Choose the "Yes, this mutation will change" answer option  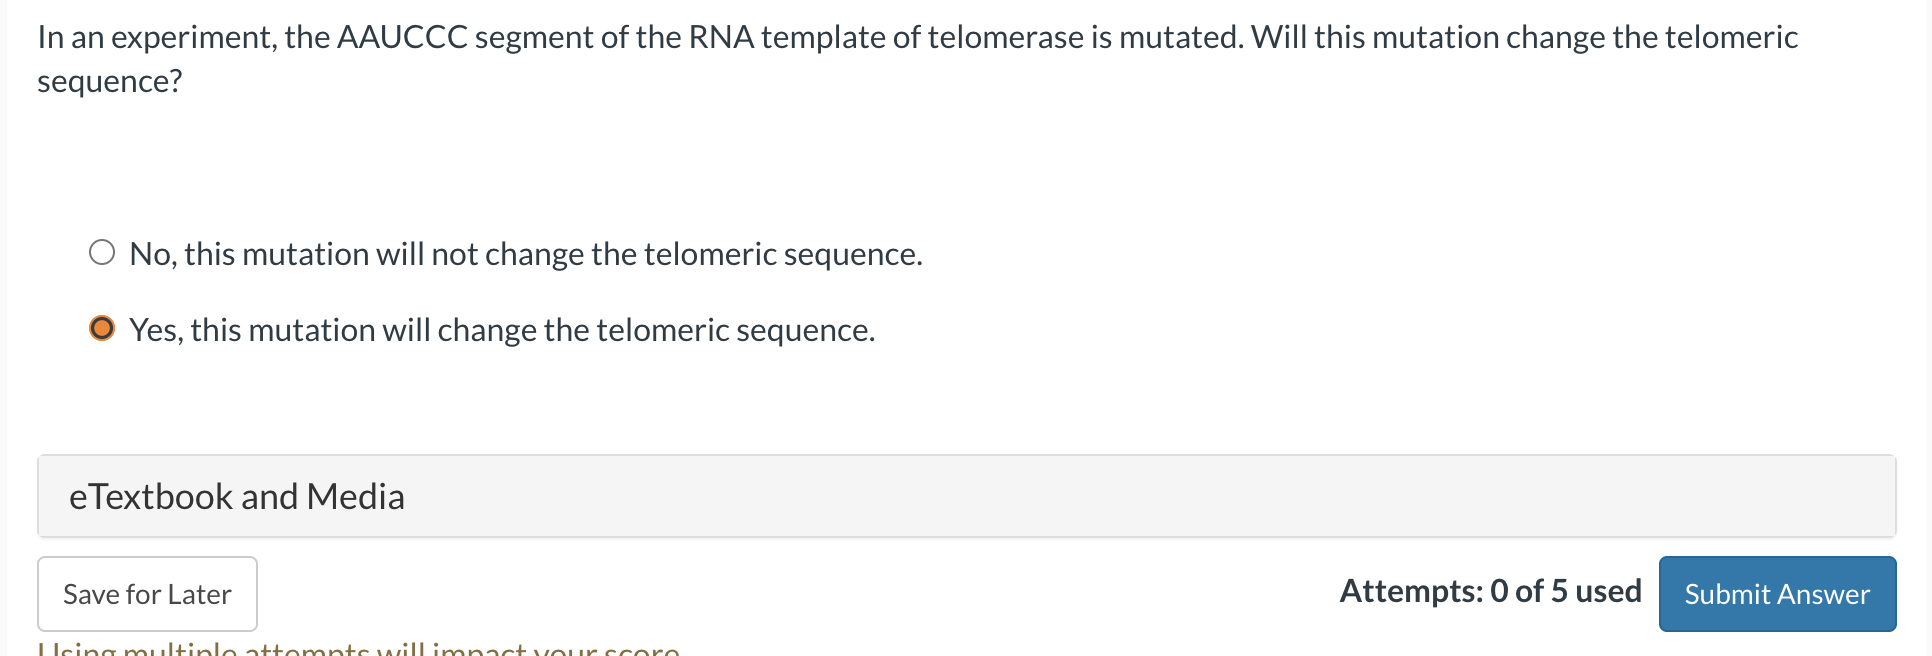pyautogui.click(x=103, y=328)
